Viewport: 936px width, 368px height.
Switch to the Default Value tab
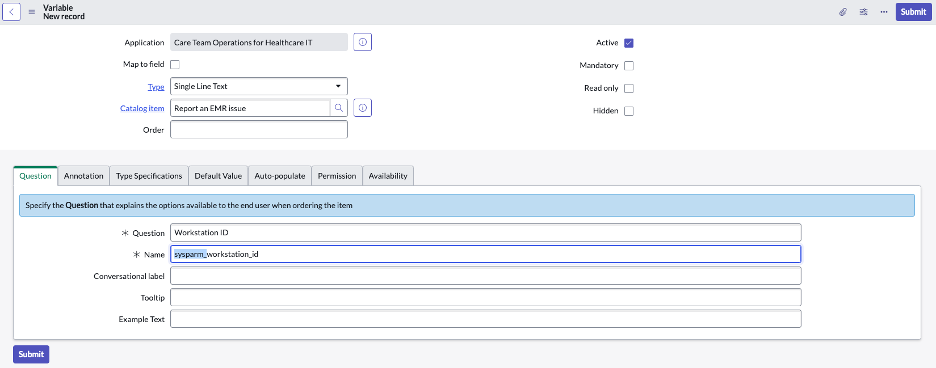[x=218, y=176]
